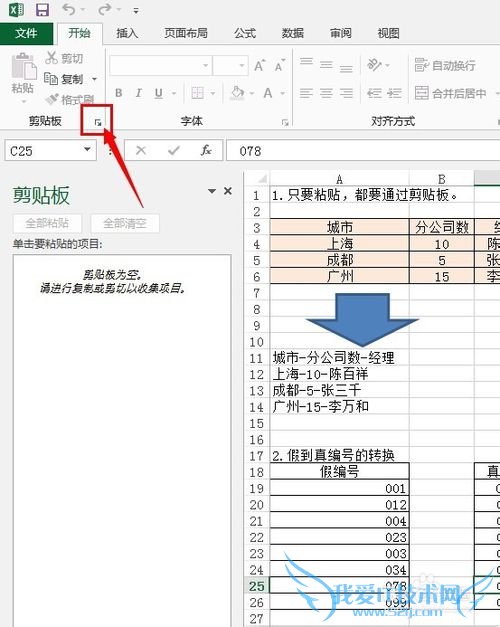Click the formula bar showing 078

[363, 151]
